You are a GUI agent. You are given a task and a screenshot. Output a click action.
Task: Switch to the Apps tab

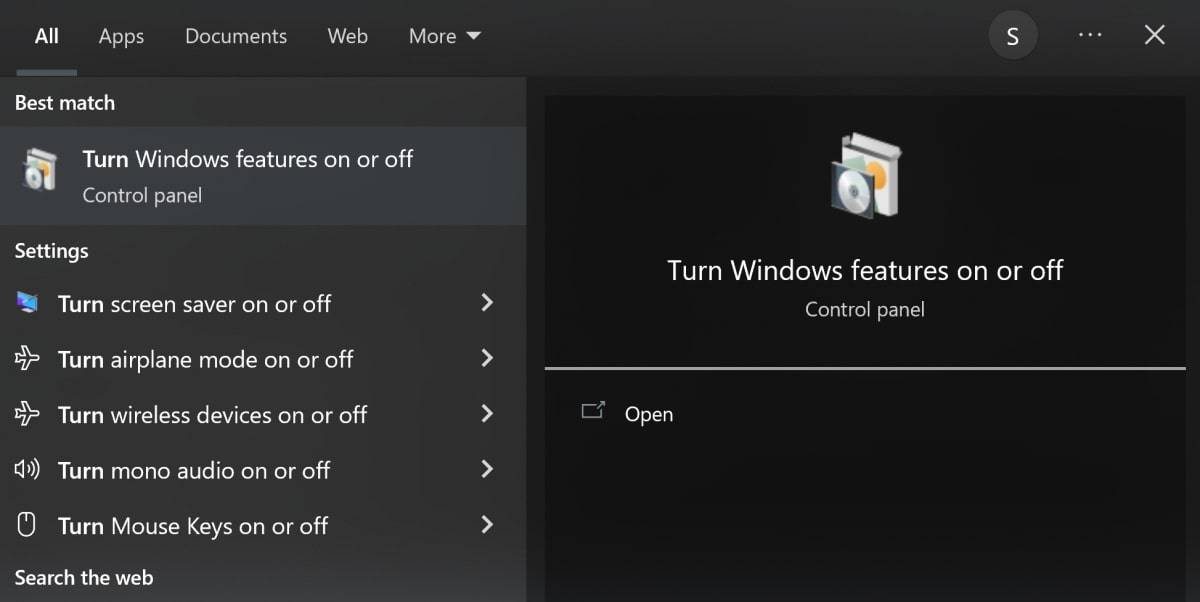pos(121,36)
